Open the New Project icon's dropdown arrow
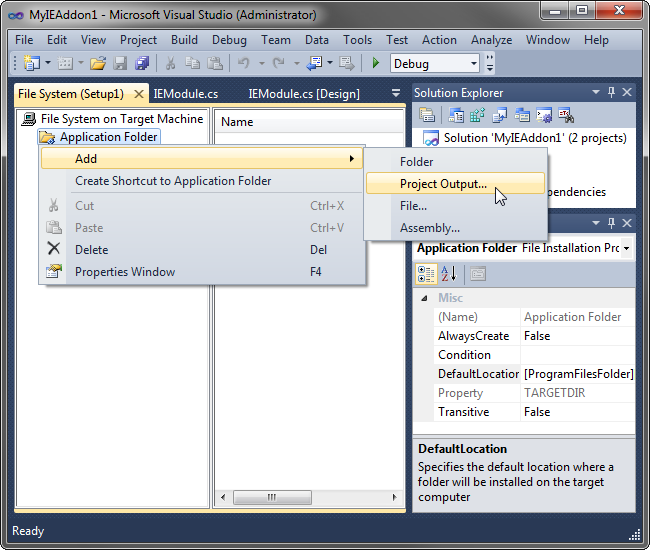 click(48, 63)
